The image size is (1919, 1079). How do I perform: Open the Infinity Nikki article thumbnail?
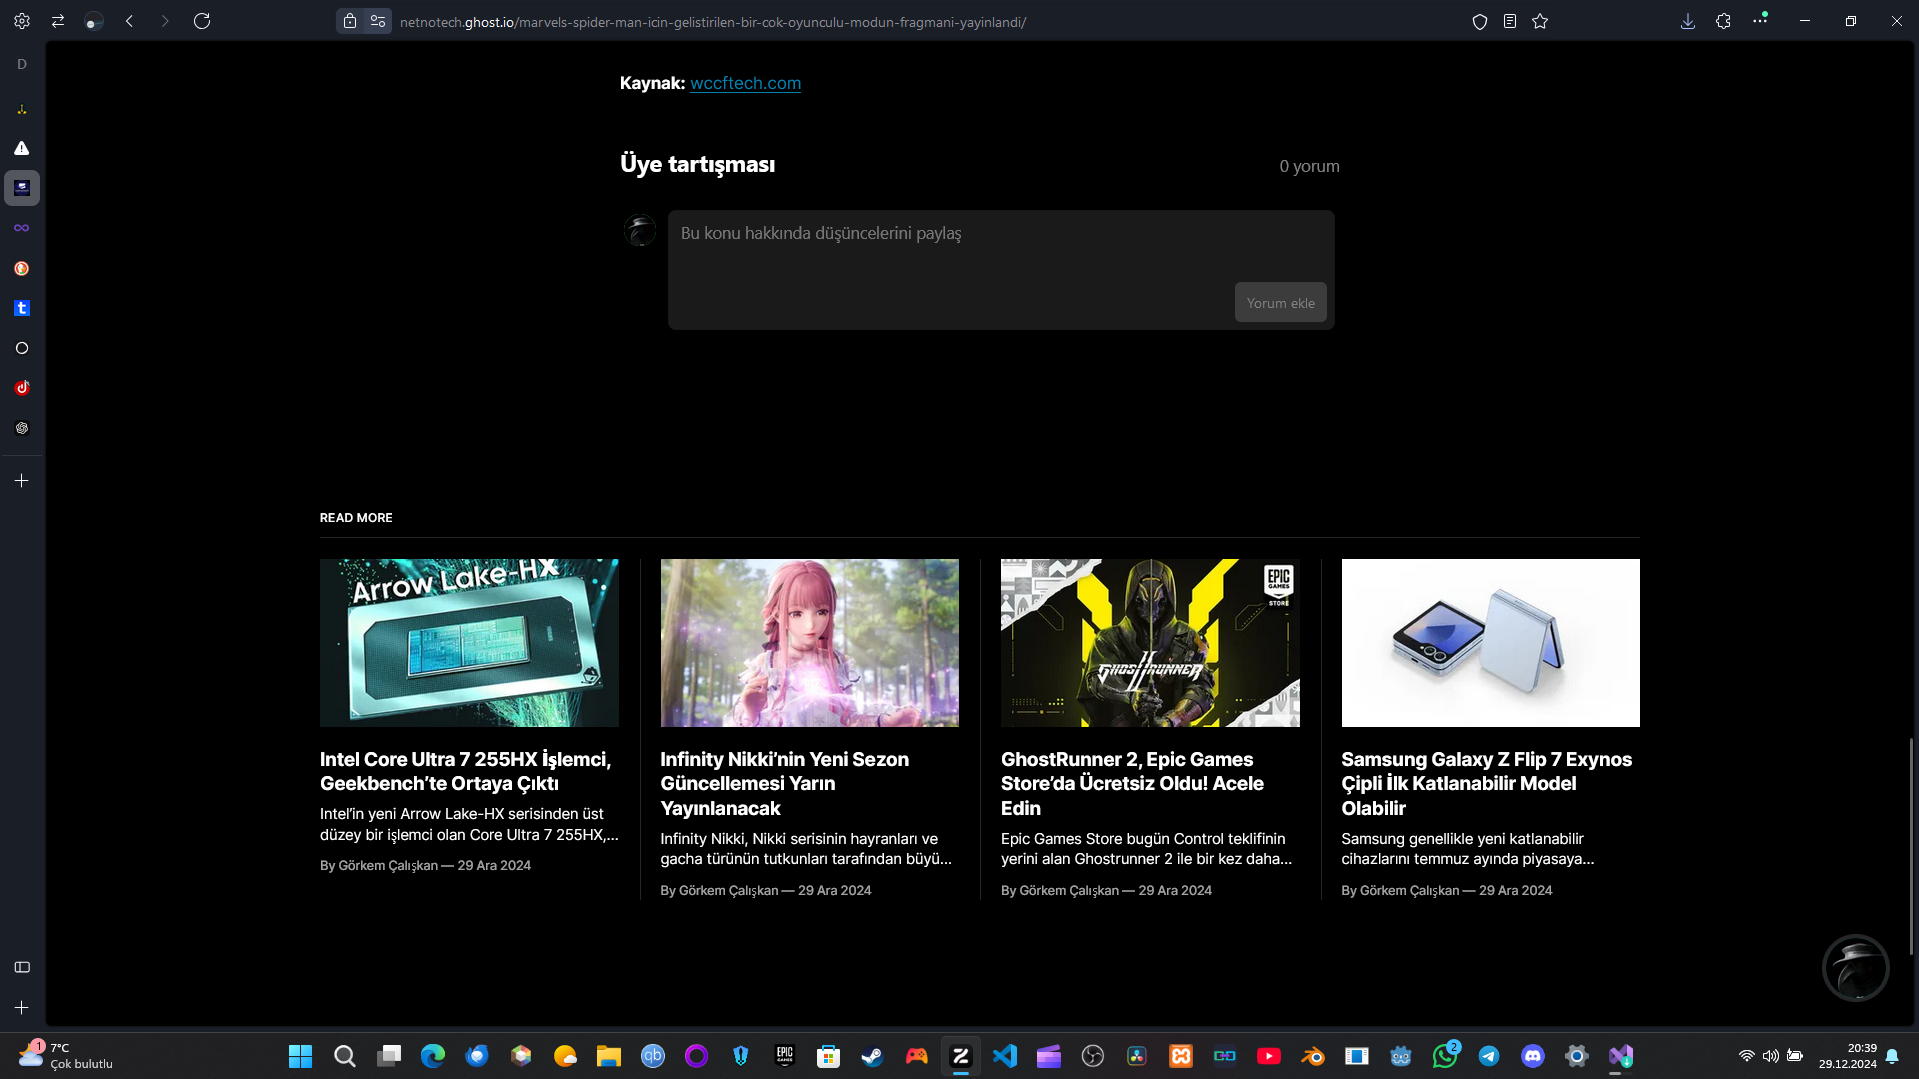(x=809, y=643)
